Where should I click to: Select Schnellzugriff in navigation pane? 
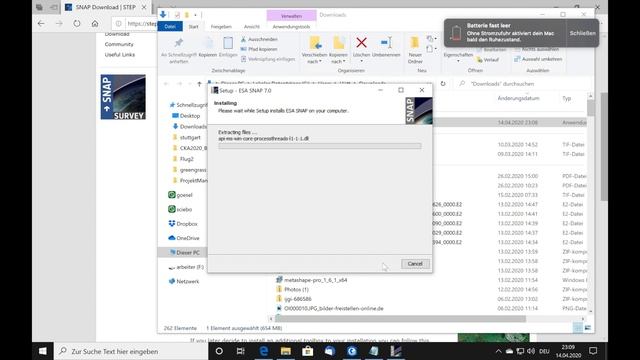point(188,105)
